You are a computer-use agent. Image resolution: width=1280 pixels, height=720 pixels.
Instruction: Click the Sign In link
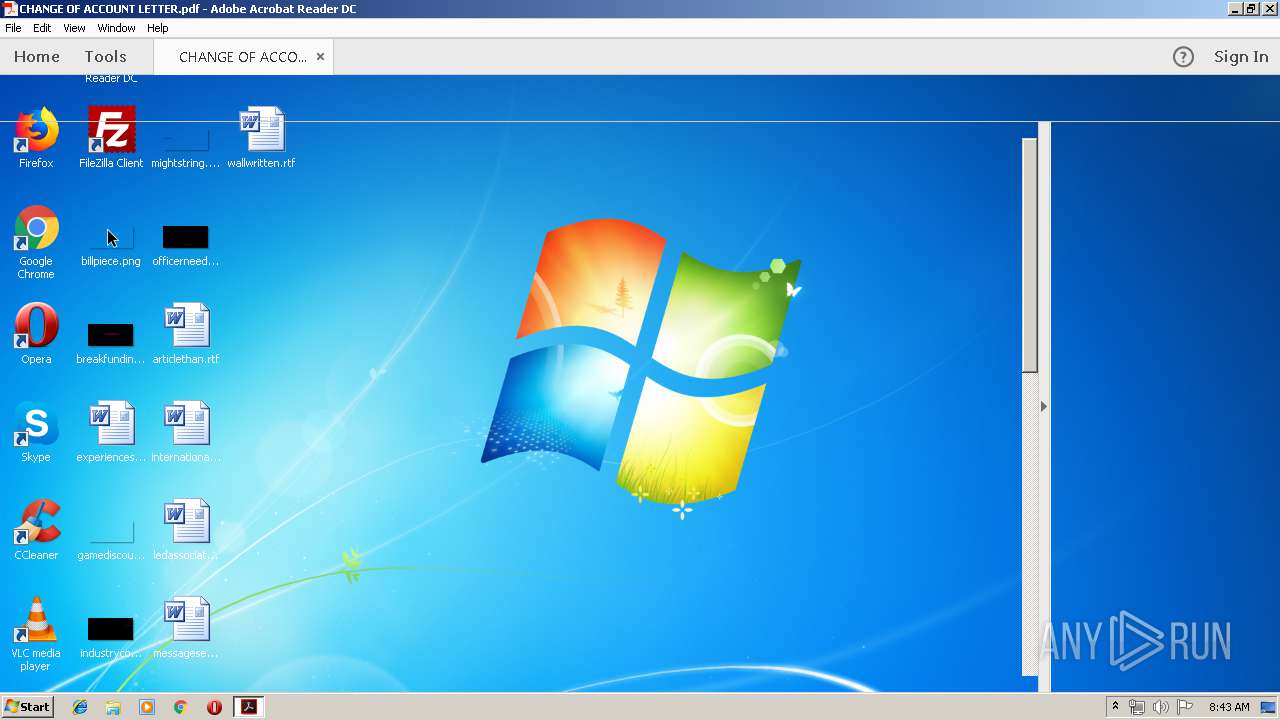pyautogui.click(x=1241, y=57)
